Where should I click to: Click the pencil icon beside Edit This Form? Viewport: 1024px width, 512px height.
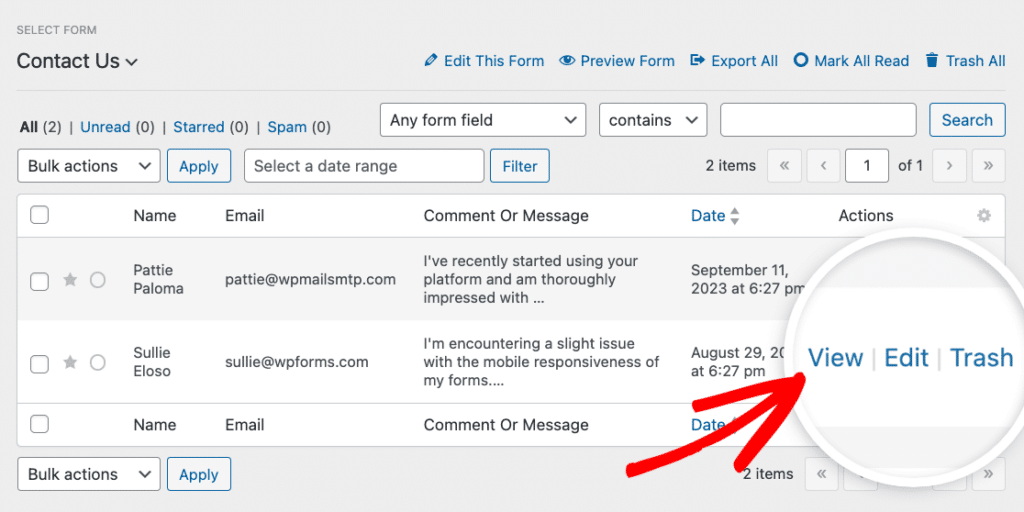pos(430,61)
